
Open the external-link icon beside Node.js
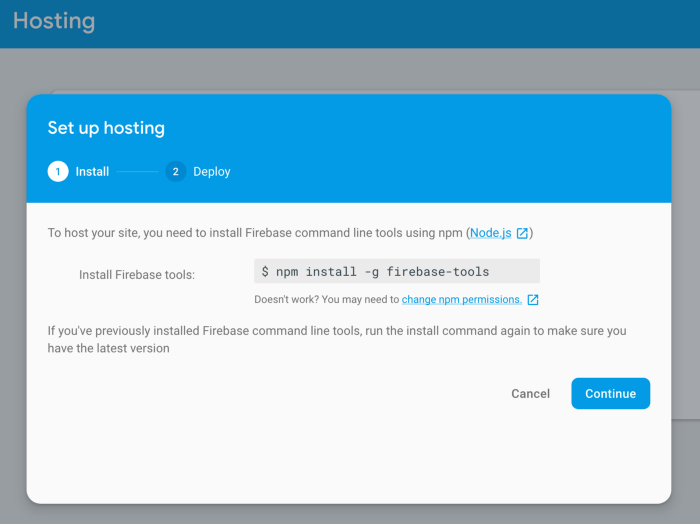point(522,233)
